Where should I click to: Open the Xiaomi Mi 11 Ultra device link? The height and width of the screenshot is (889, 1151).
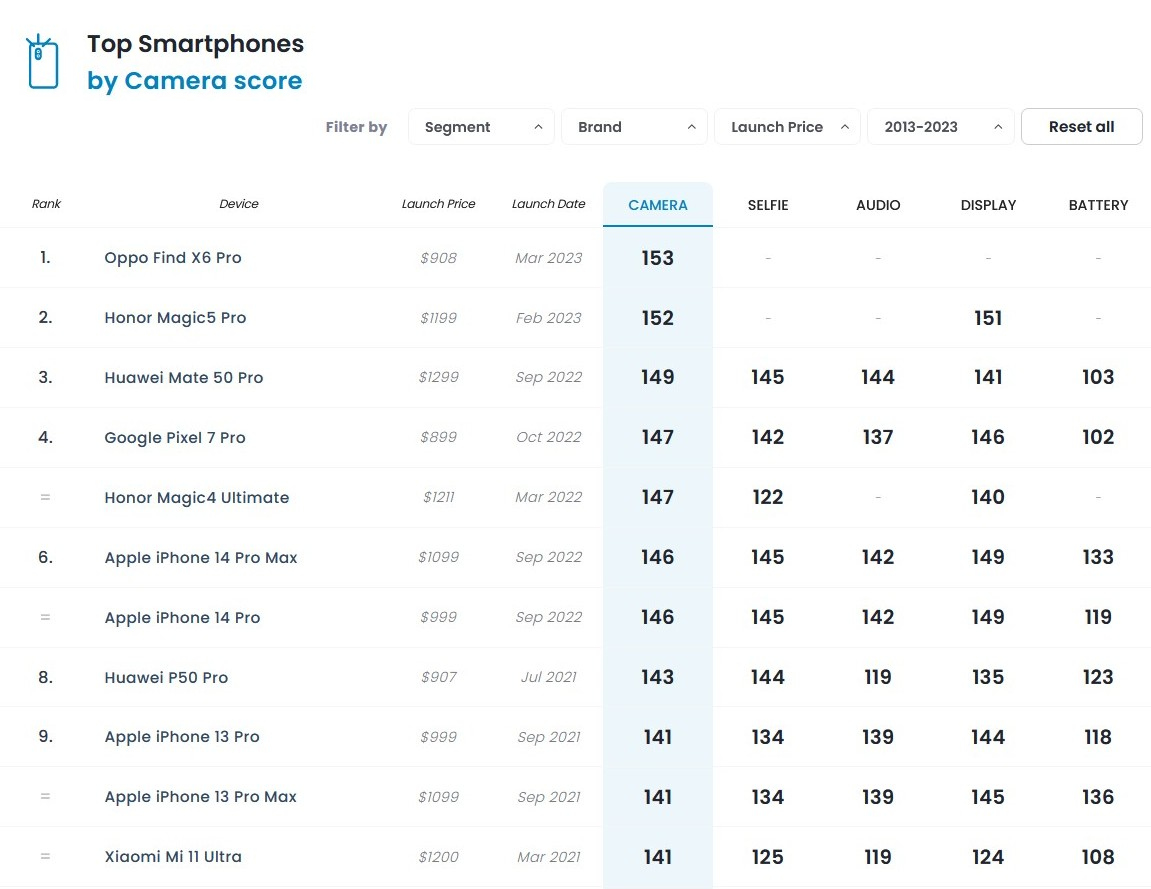(x=173, y=857)
